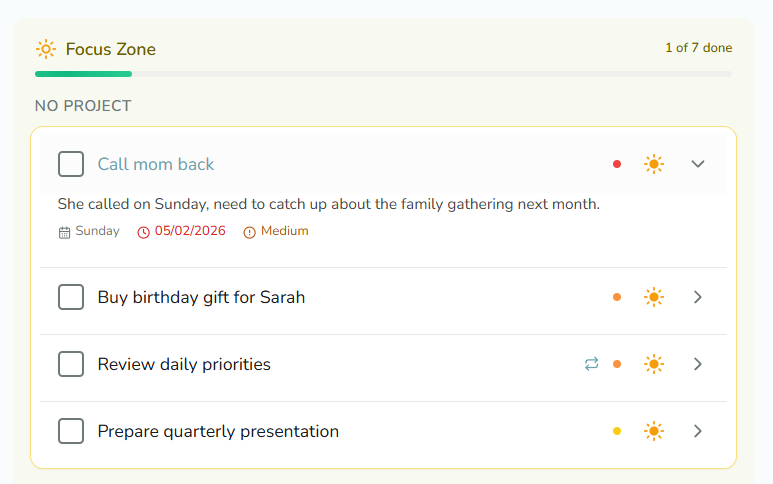
Task: Click the clock icon next to 05/02/2026
Action: point(144,232)
